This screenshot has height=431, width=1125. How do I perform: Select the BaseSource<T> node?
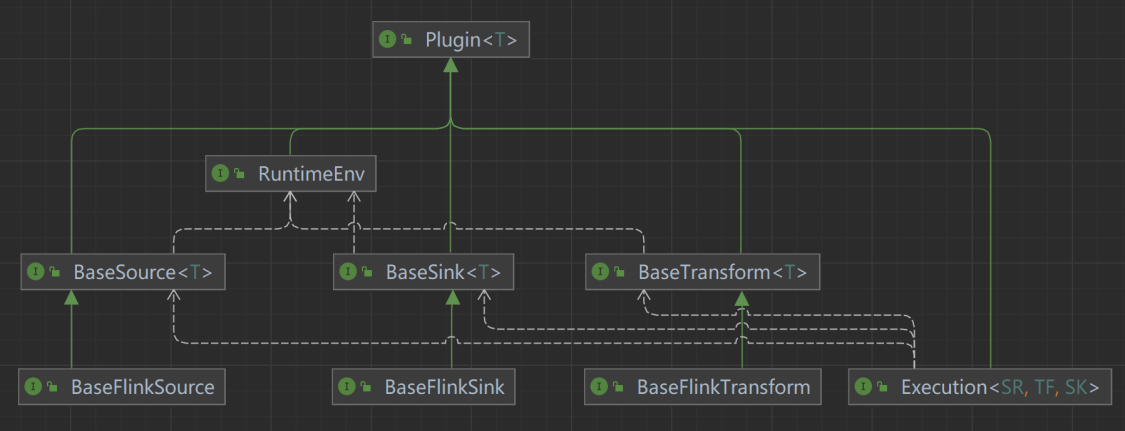click(123, 272)
